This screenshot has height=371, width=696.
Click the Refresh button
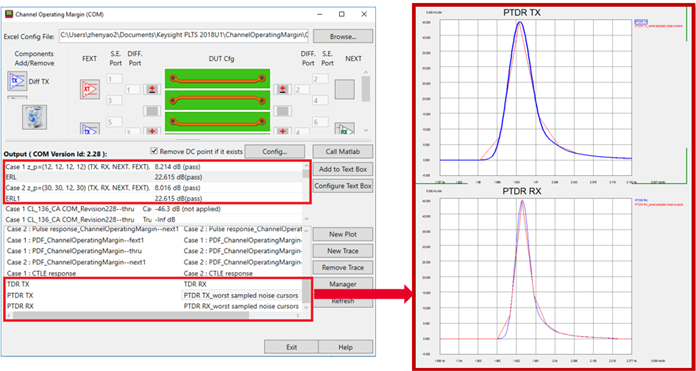342,301
